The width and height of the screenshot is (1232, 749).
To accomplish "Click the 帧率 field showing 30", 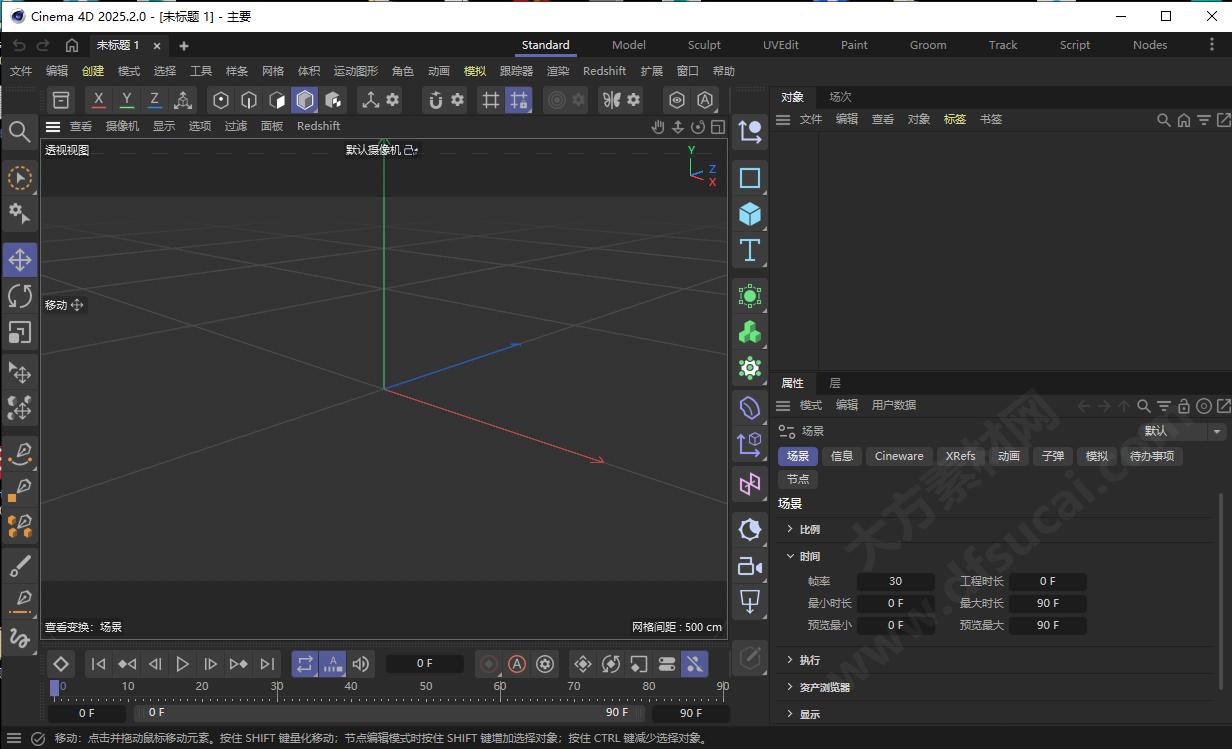I will pos(895,581).
